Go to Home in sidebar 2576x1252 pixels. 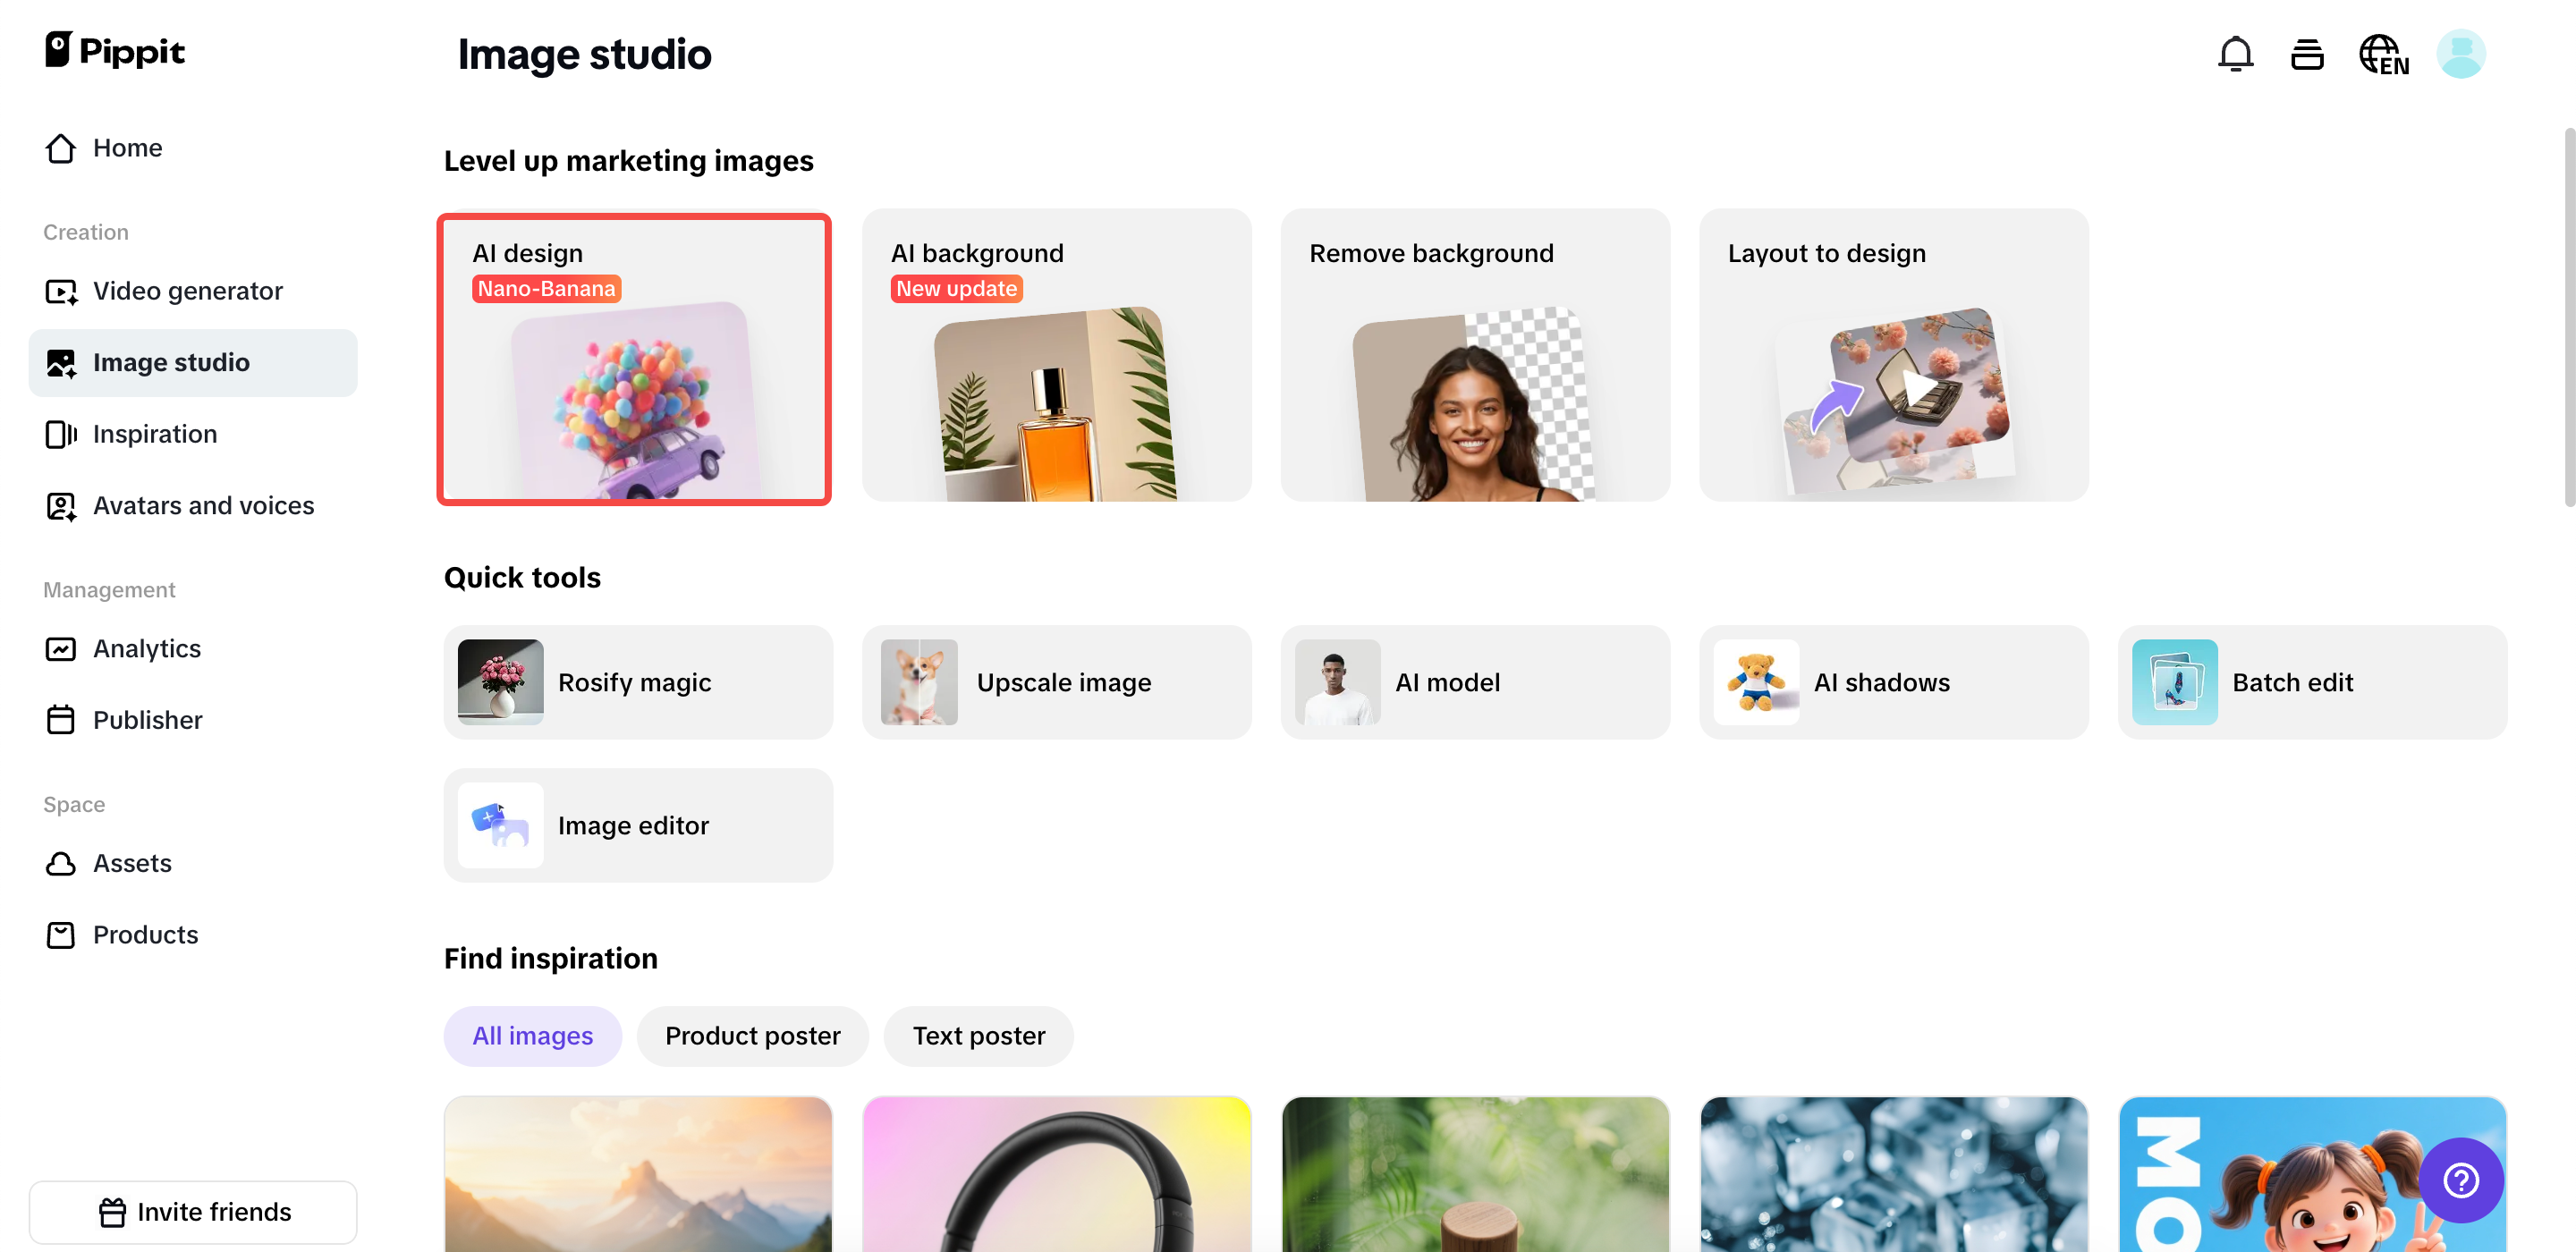pos(127,148)
